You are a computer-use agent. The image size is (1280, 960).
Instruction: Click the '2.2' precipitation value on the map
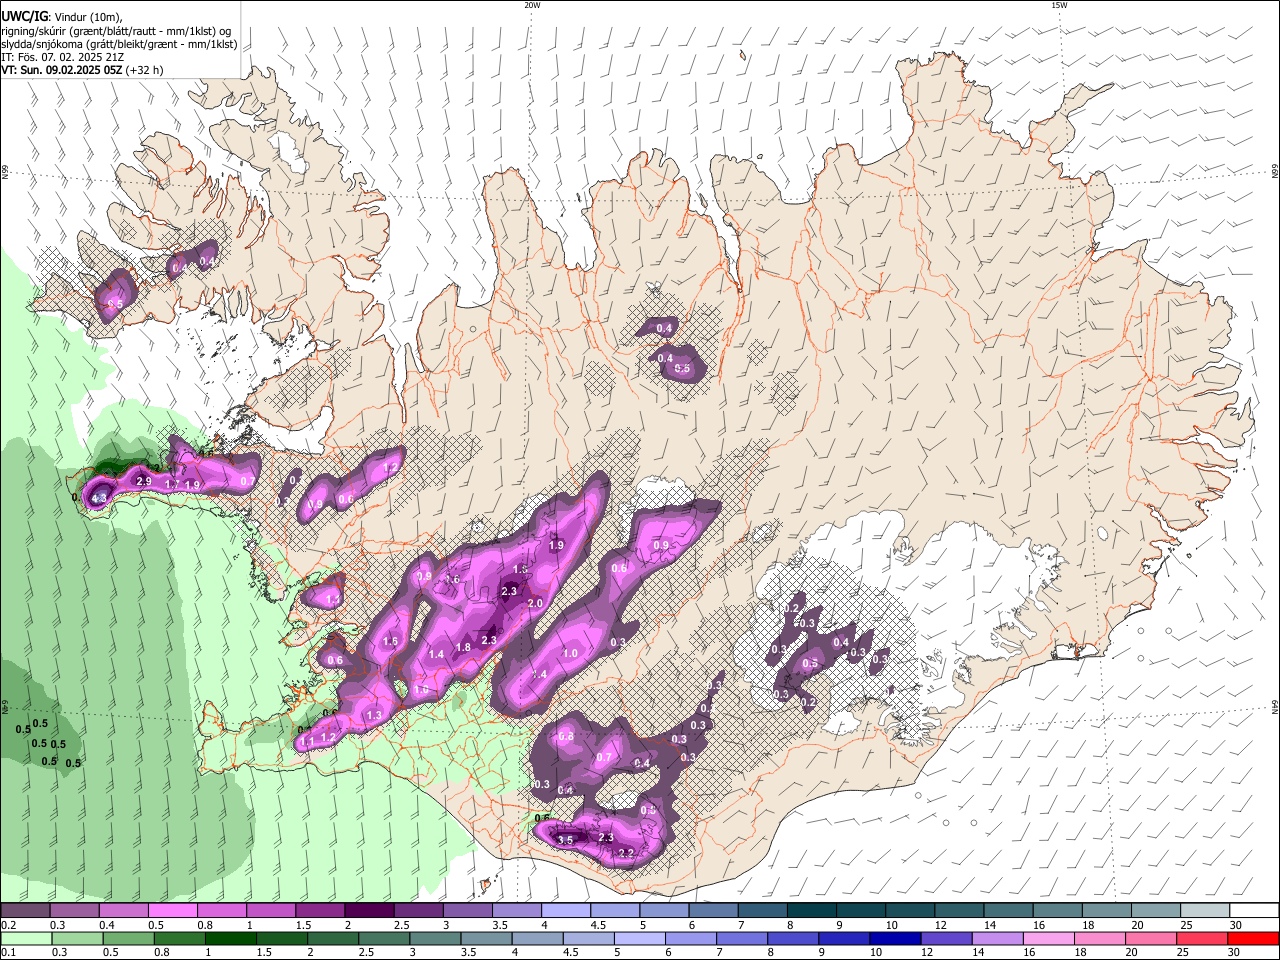627,852
